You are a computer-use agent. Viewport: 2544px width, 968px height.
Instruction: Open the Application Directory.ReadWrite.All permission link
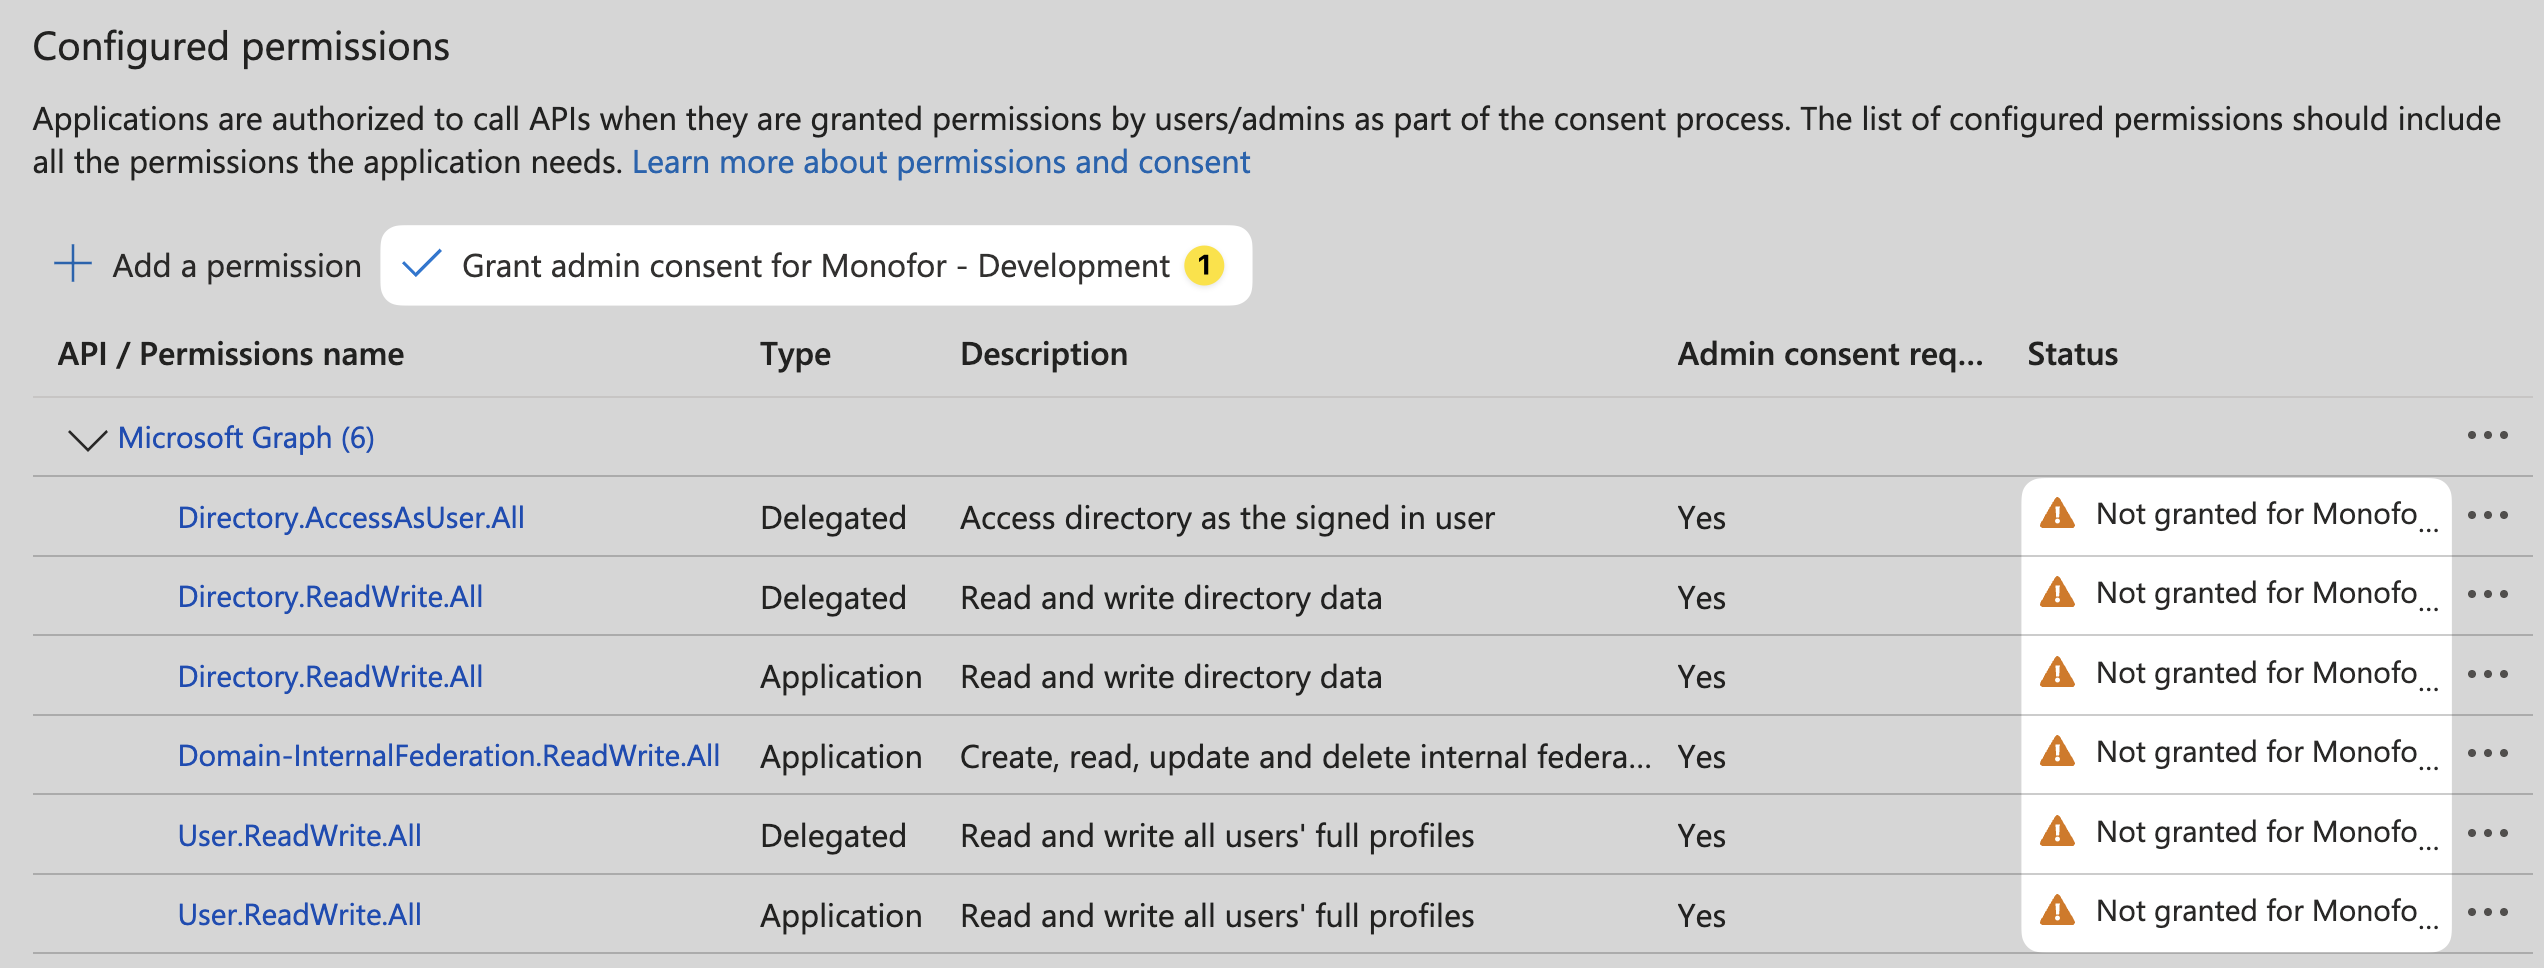pos(330,677)
